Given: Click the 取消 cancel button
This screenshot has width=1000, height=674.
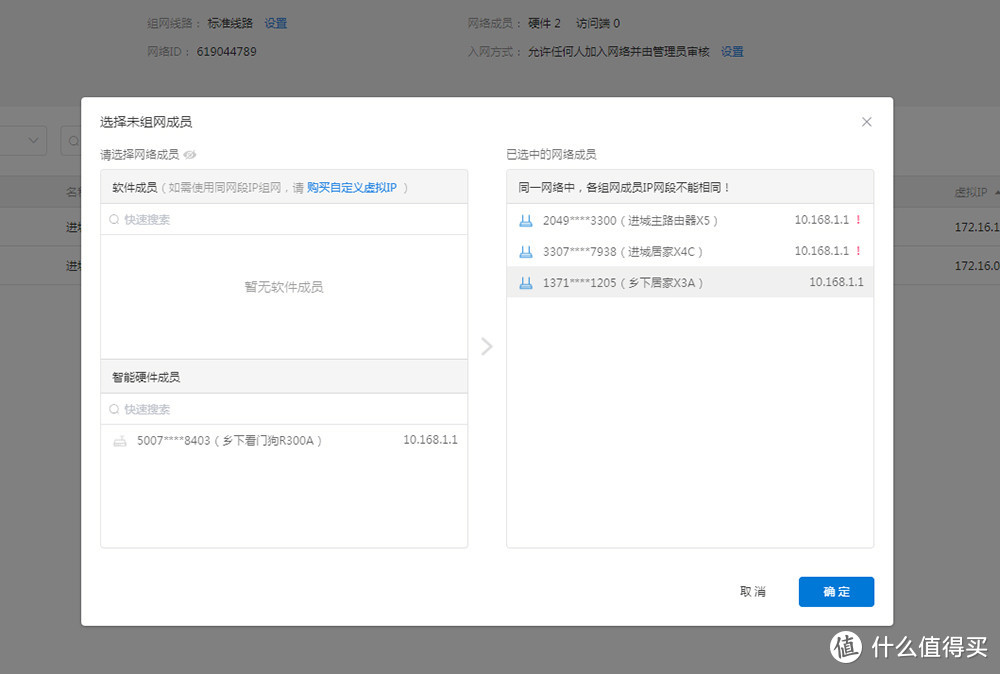Looking at the screenshot, I should point(753,591).
